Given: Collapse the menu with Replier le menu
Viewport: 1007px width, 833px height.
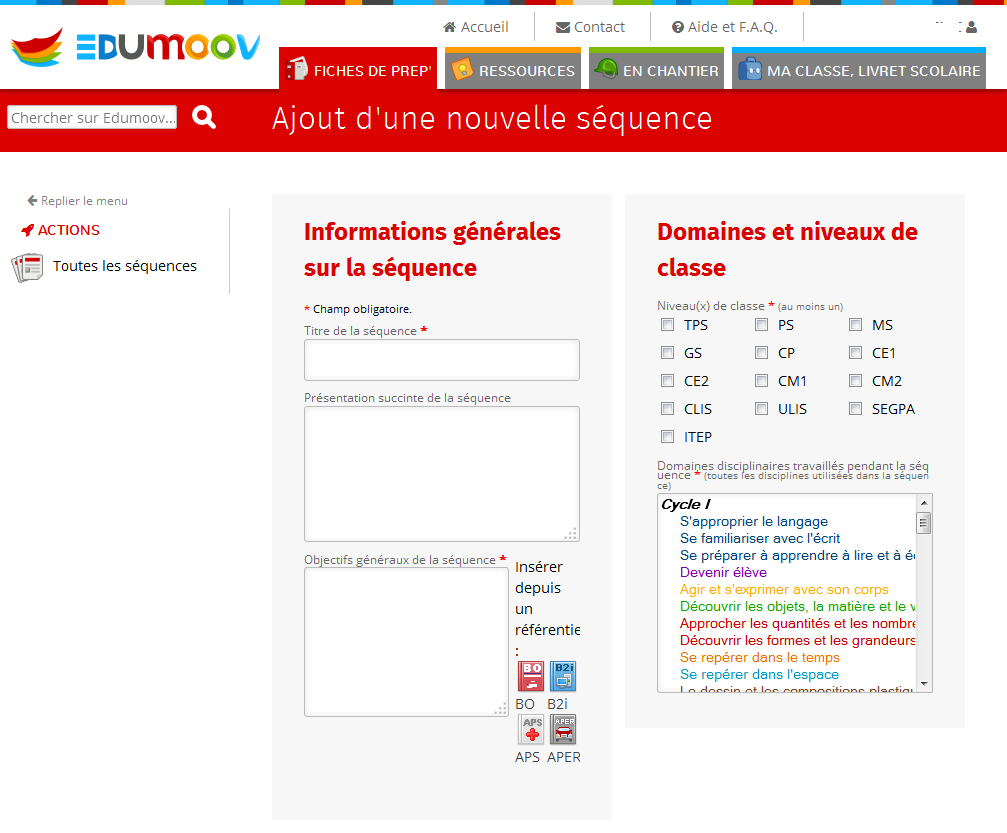Looking at the screenshot, I should [78, 201].
